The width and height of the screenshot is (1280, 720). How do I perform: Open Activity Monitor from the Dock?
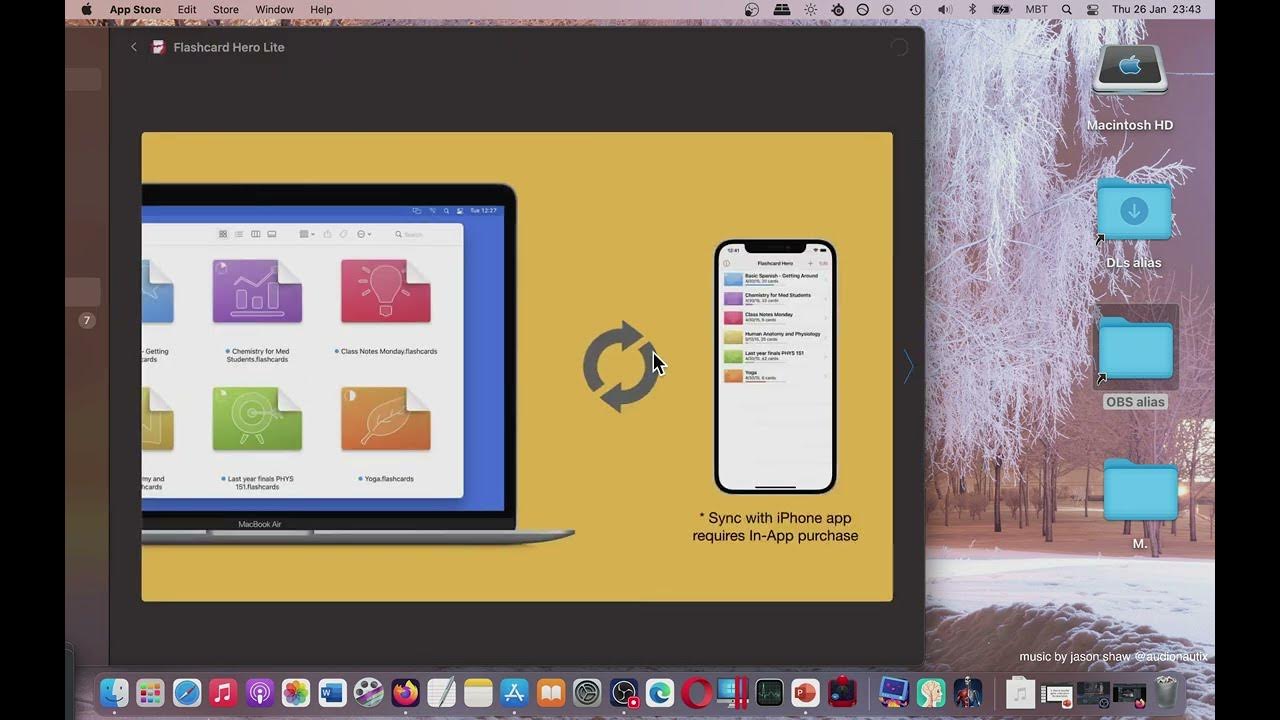769,692
